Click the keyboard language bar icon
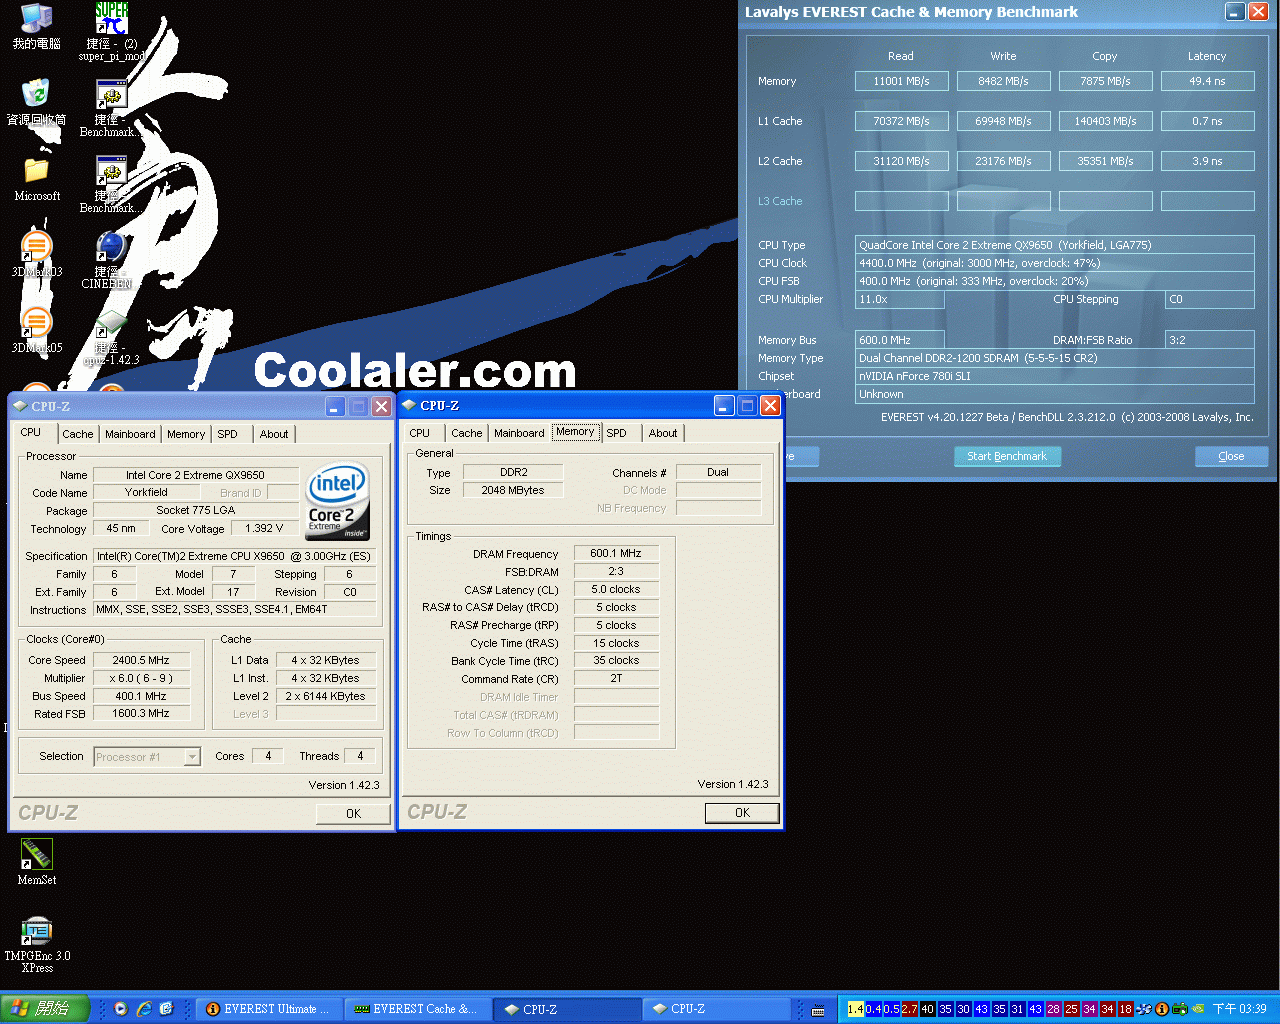Viewport: 1280px width, 1024px height. (x=818, y=1010)
